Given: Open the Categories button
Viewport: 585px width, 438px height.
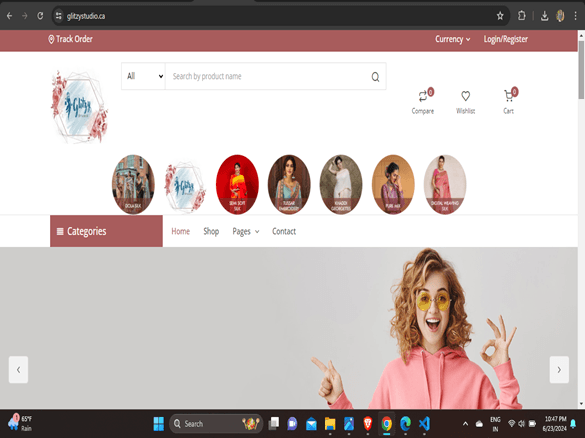Looking at the screenshot, I should click(106, 231).
